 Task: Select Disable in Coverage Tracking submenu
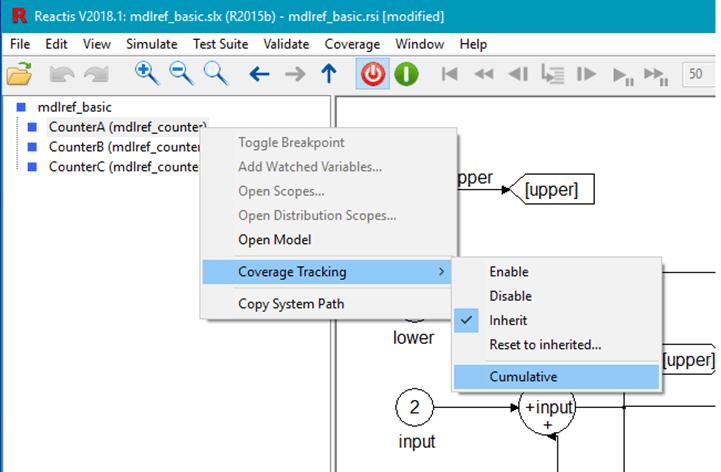coord(510,296)
